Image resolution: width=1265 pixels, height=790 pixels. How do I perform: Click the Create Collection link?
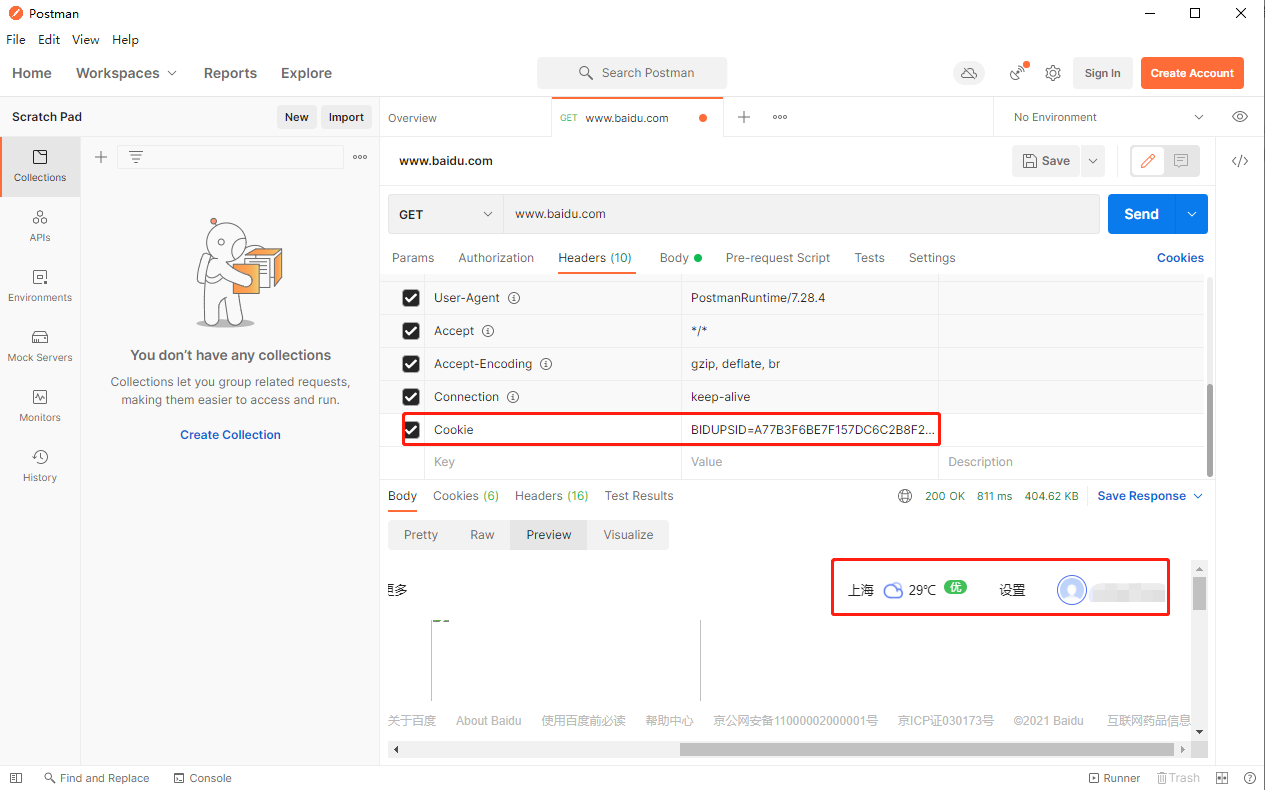point(230,435)
